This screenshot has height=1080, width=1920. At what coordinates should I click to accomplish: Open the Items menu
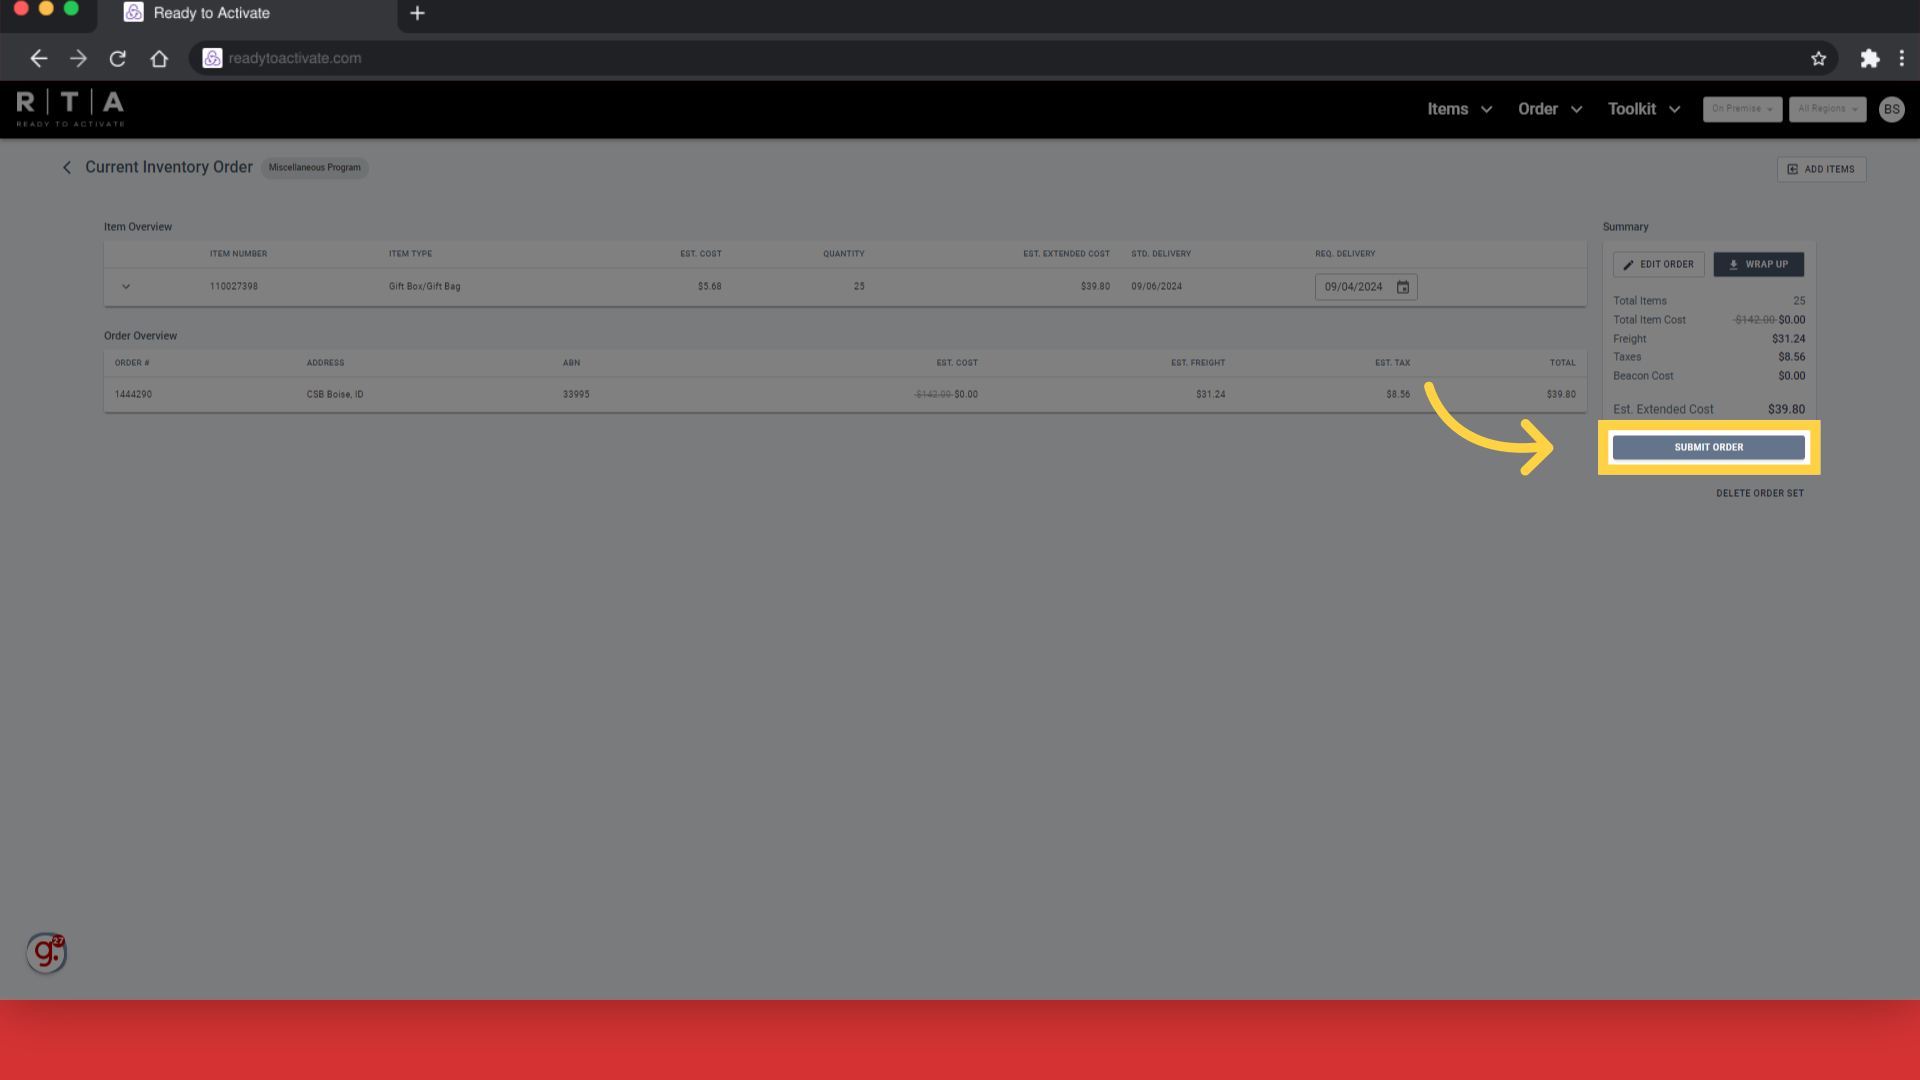(x=1459, y=109)
